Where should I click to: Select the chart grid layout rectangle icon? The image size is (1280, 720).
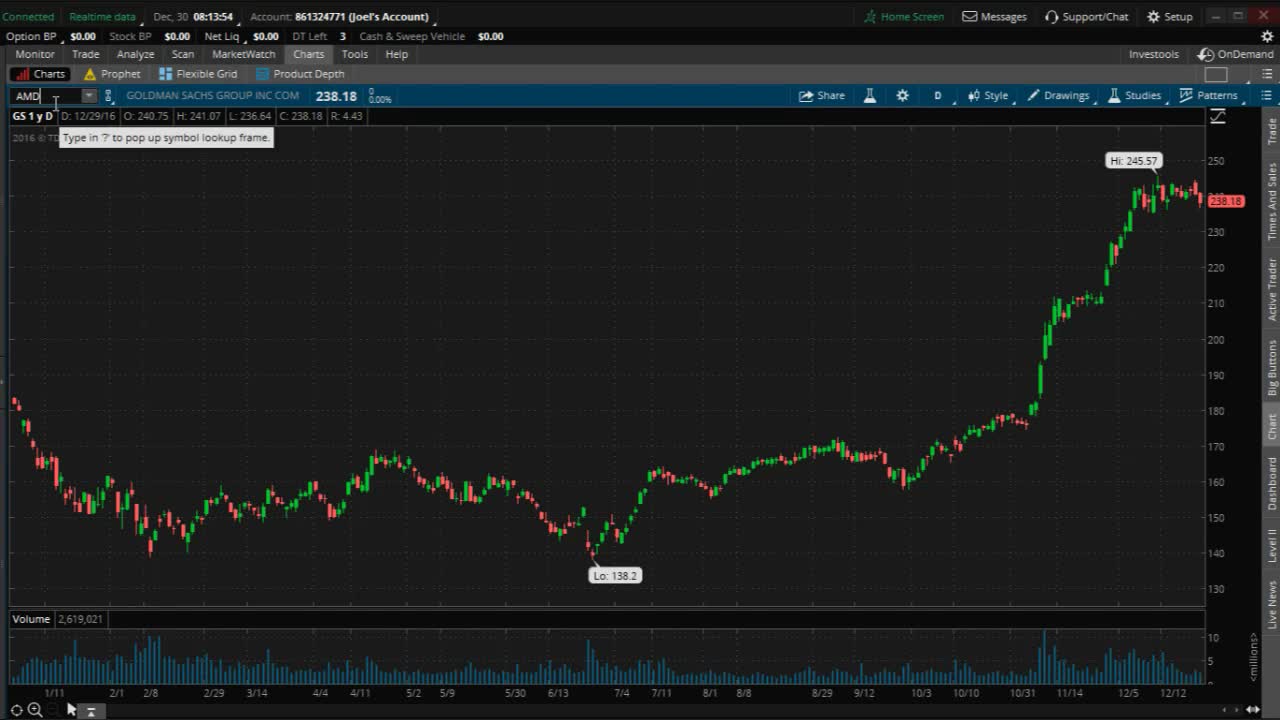[1216, 74]
